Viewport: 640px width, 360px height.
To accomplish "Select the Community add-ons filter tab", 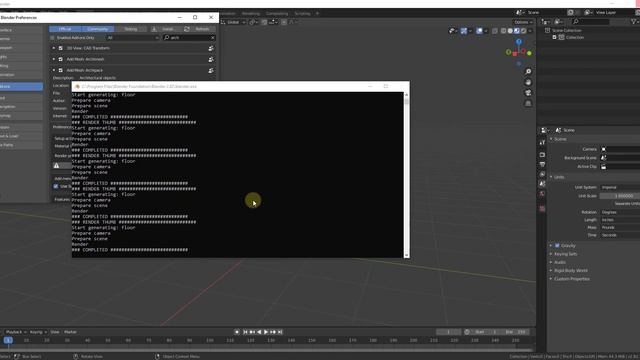I will coord(98,29).
